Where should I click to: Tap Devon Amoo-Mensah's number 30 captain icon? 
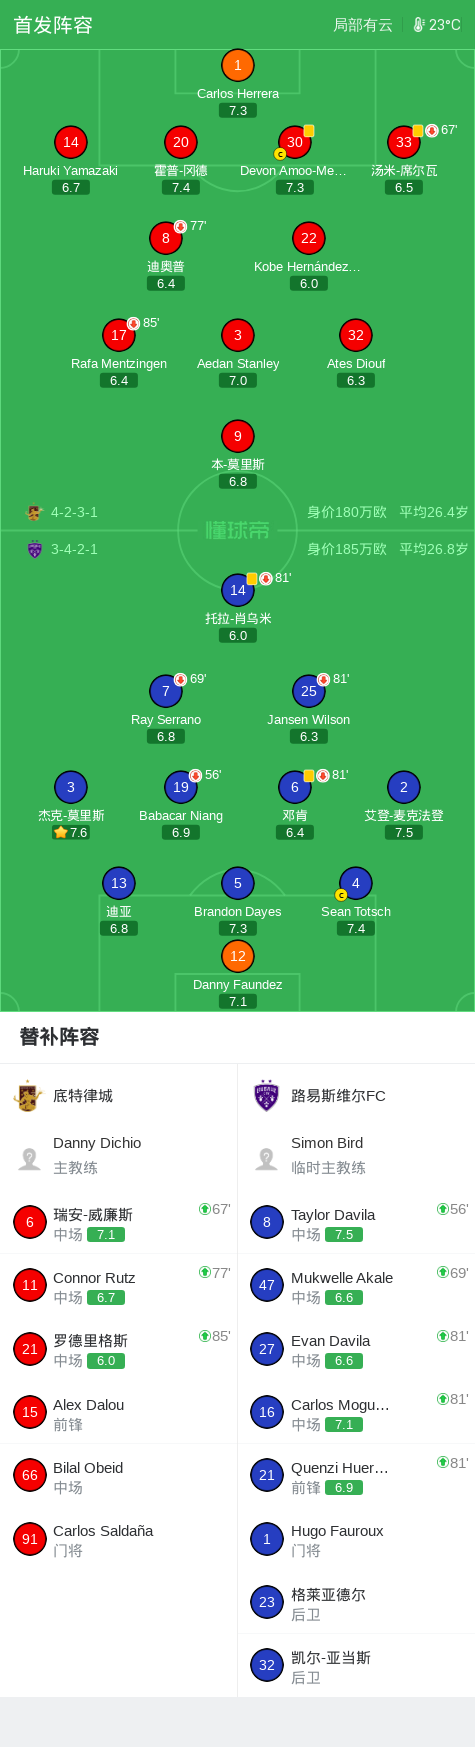tap(295, 142)
